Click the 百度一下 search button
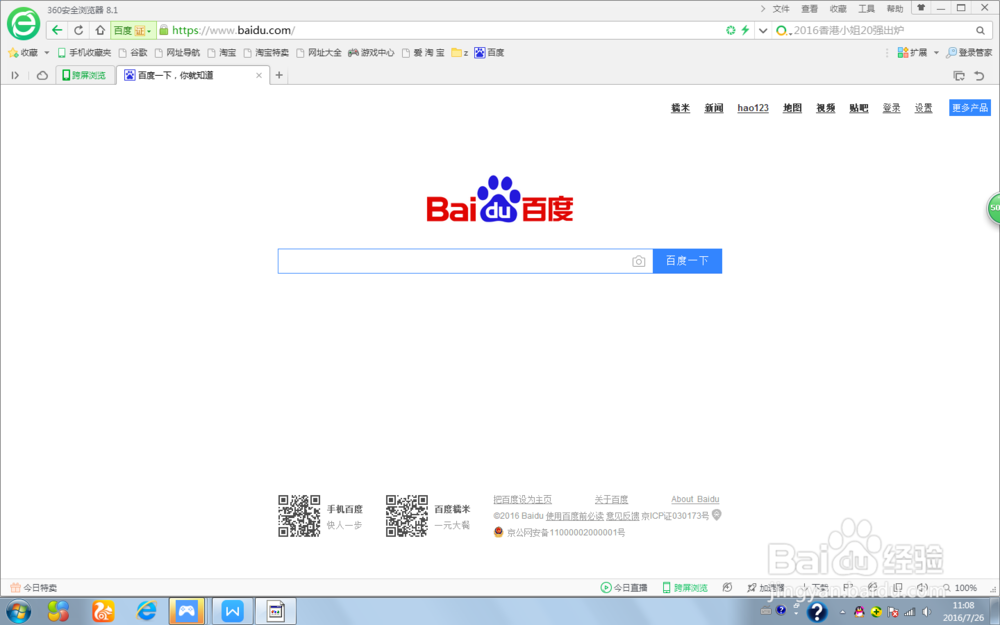The width and height of the screenshot is (1000, 625). (687, 260)
